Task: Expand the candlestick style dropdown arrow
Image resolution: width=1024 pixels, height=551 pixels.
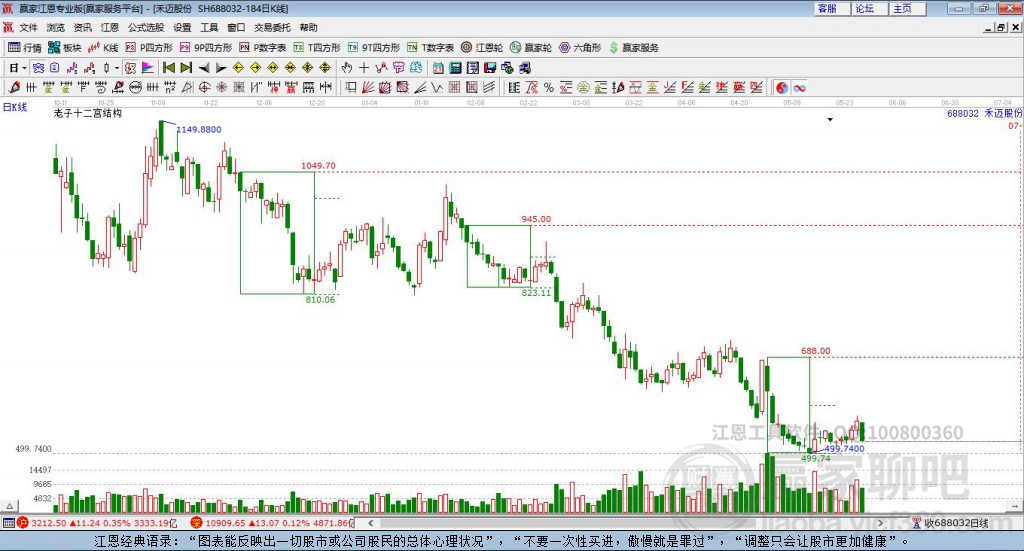Action: pyautogui.click(x=117, y=68)
